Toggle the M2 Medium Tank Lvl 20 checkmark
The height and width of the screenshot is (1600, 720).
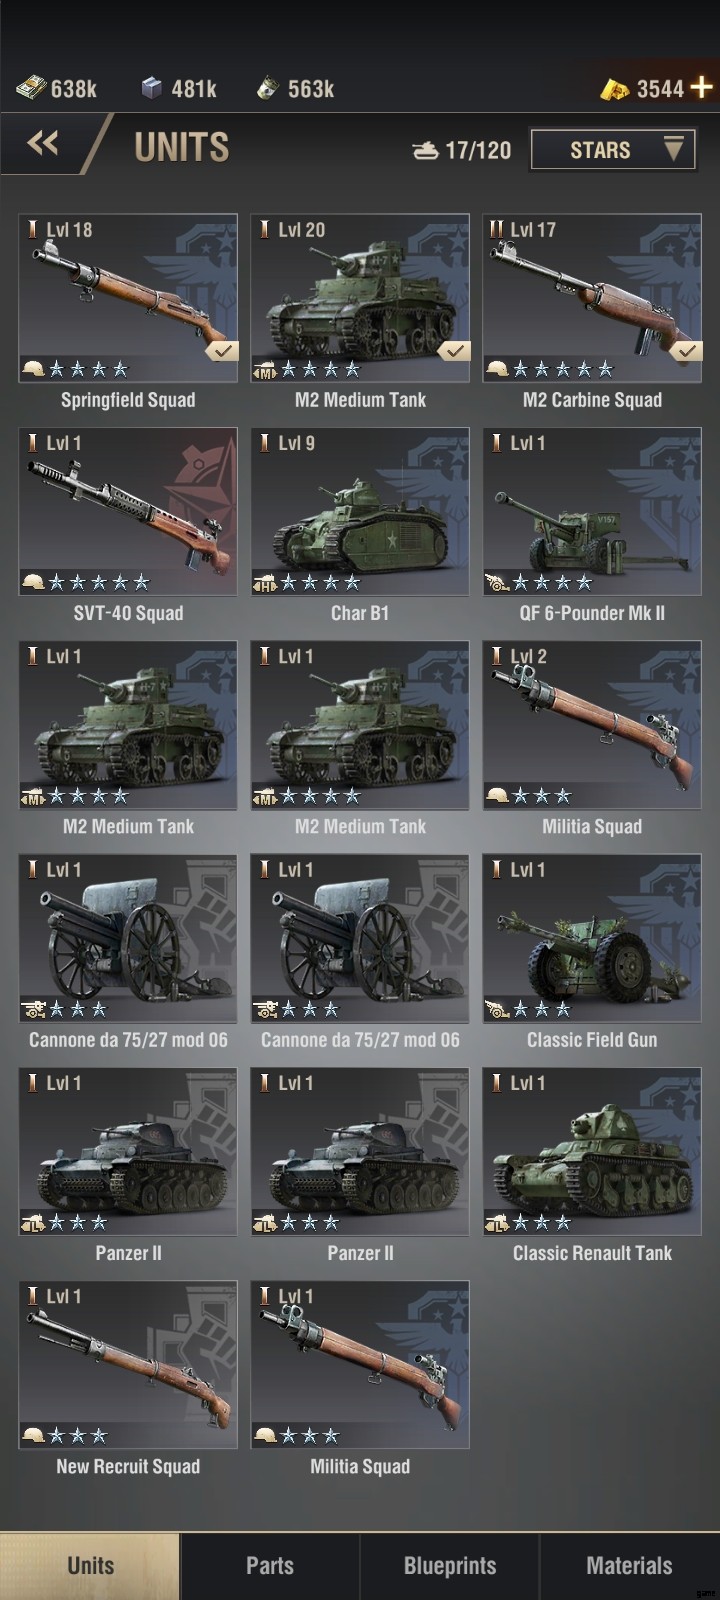pyautogui.click(x=454, y=351)
